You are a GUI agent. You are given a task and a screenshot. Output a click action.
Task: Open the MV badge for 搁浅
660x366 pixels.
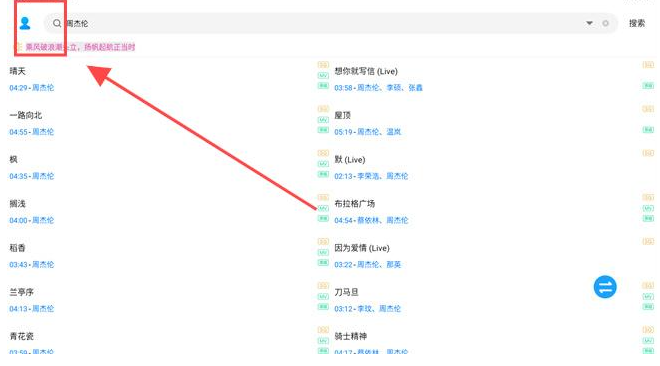[323, 208]
